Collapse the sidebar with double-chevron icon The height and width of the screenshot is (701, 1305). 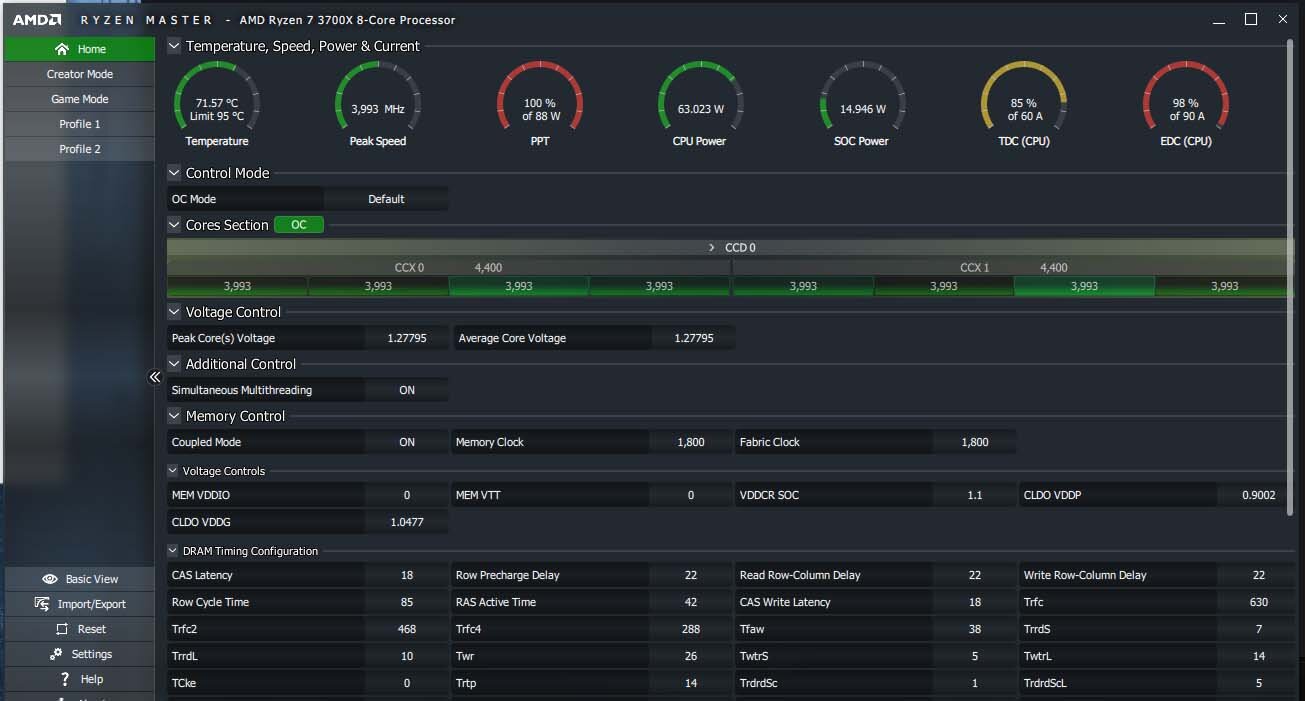pos(155,377)
